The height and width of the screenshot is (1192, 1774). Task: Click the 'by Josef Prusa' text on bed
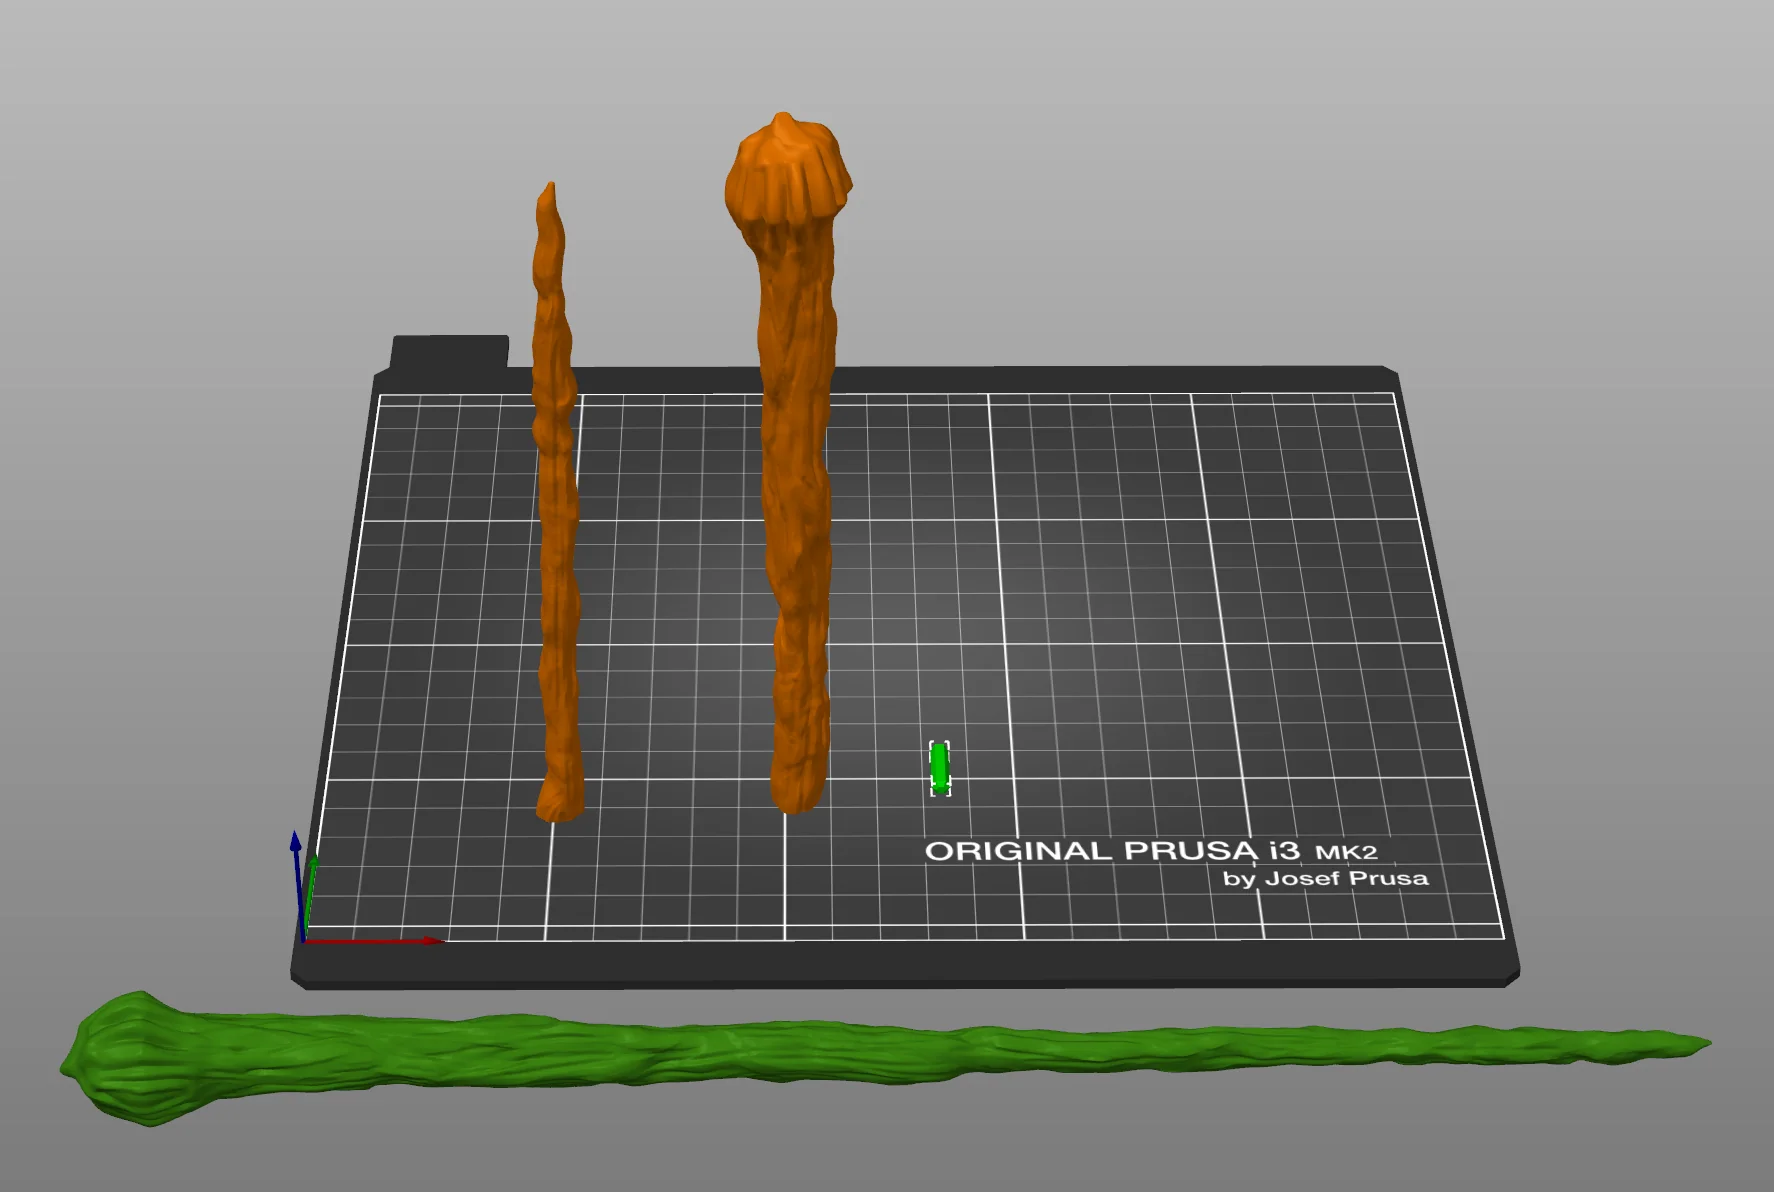[1325, 879]
